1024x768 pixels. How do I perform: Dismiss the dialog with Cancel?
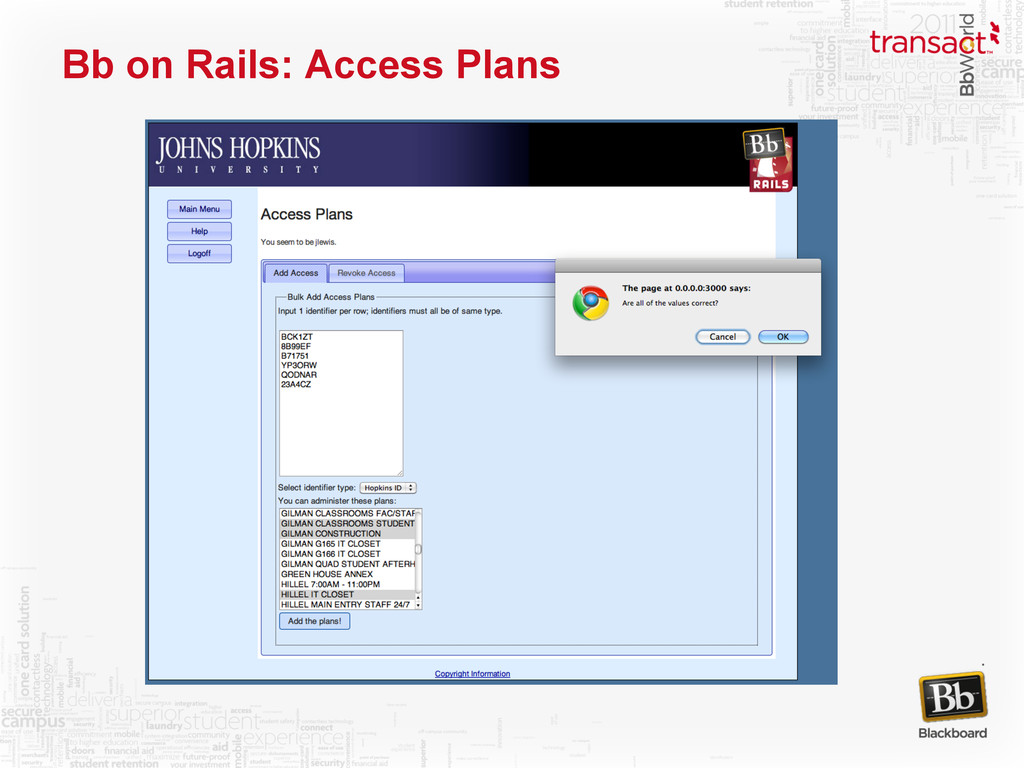(722, 337)
